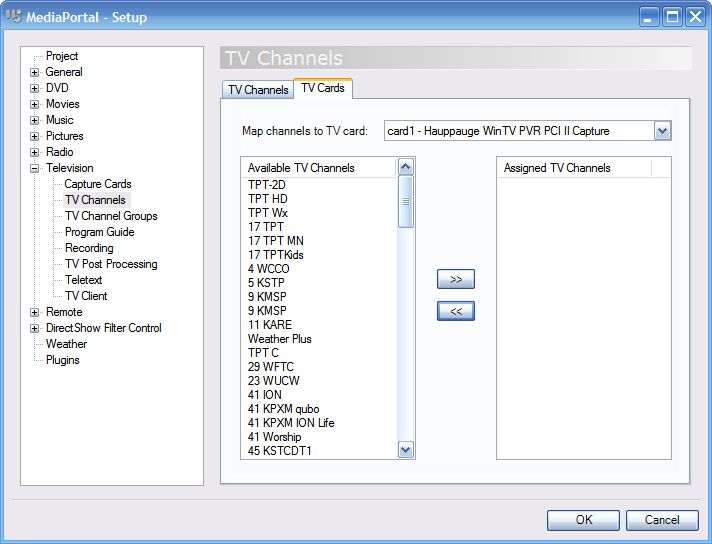This screenshot has height=544, width=712.
Task: Click the Assigned TV Channels column header
Action: point(574,168)
